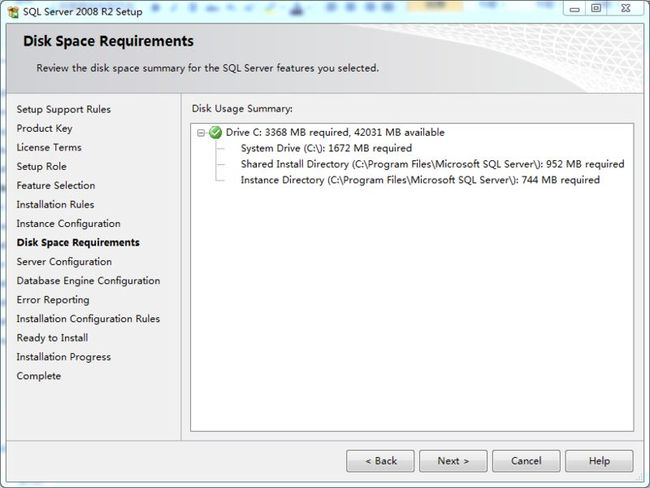Select the Error Reporting step
650x488 pixels.
click(53, 300)
